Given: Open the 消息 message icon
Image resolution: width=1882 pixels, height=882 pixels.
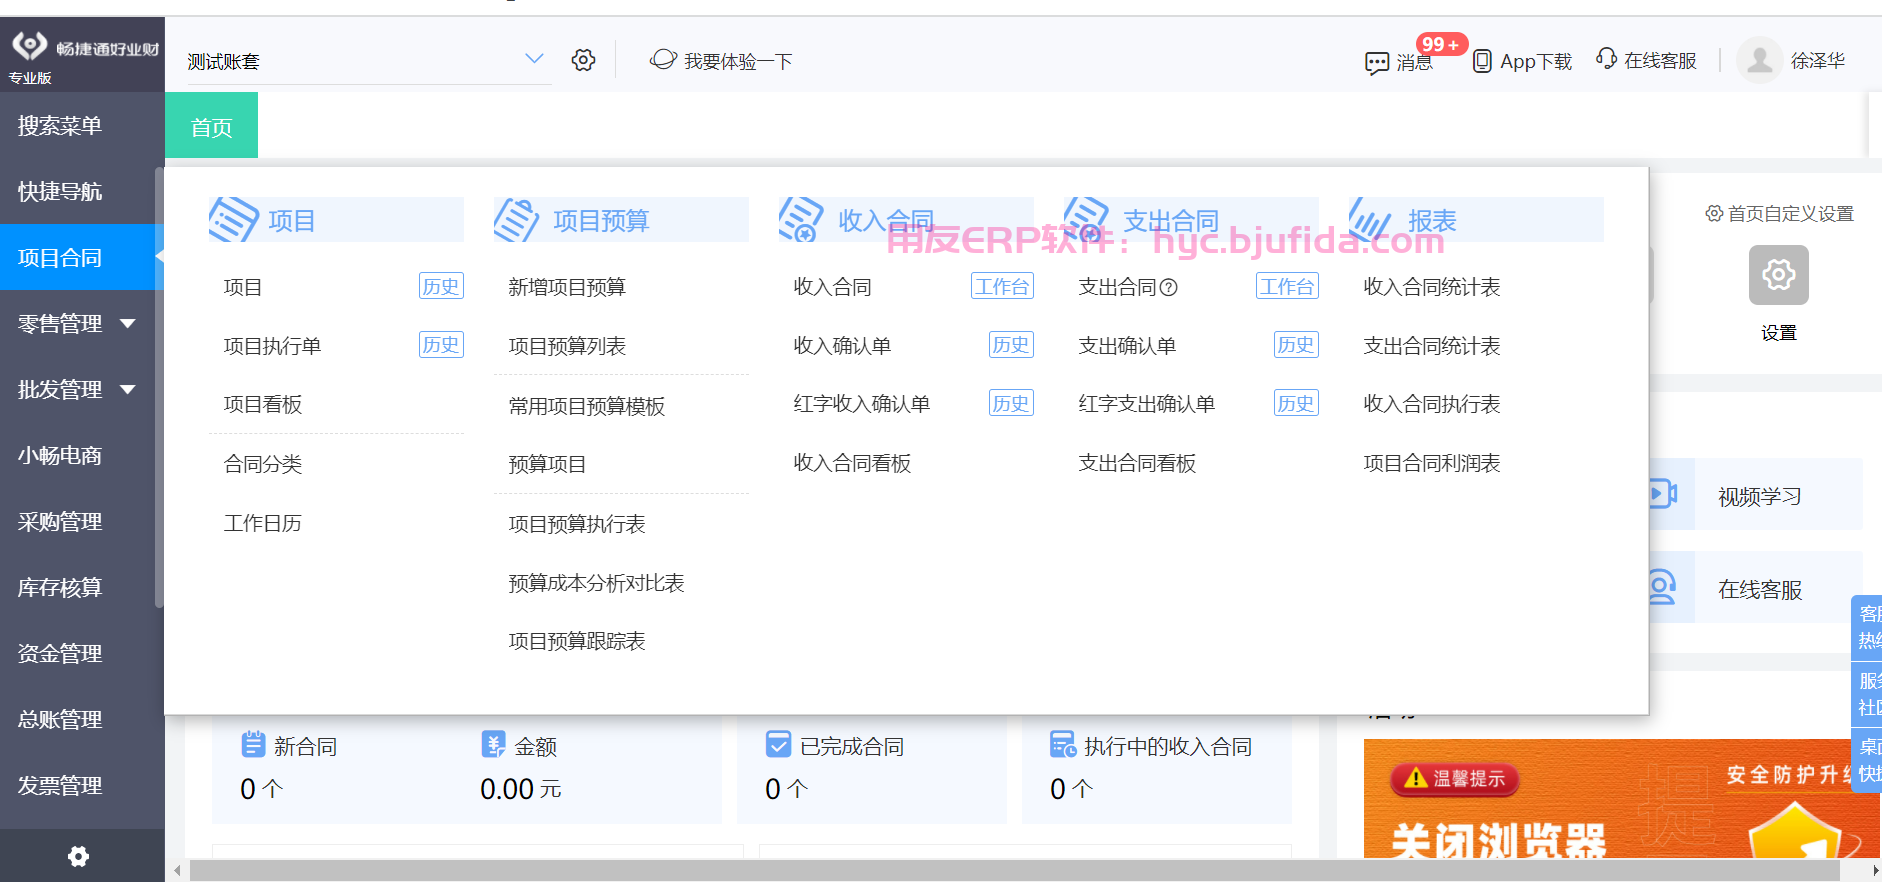Looking at the screenshot, I should click(x=1377, y=63).
